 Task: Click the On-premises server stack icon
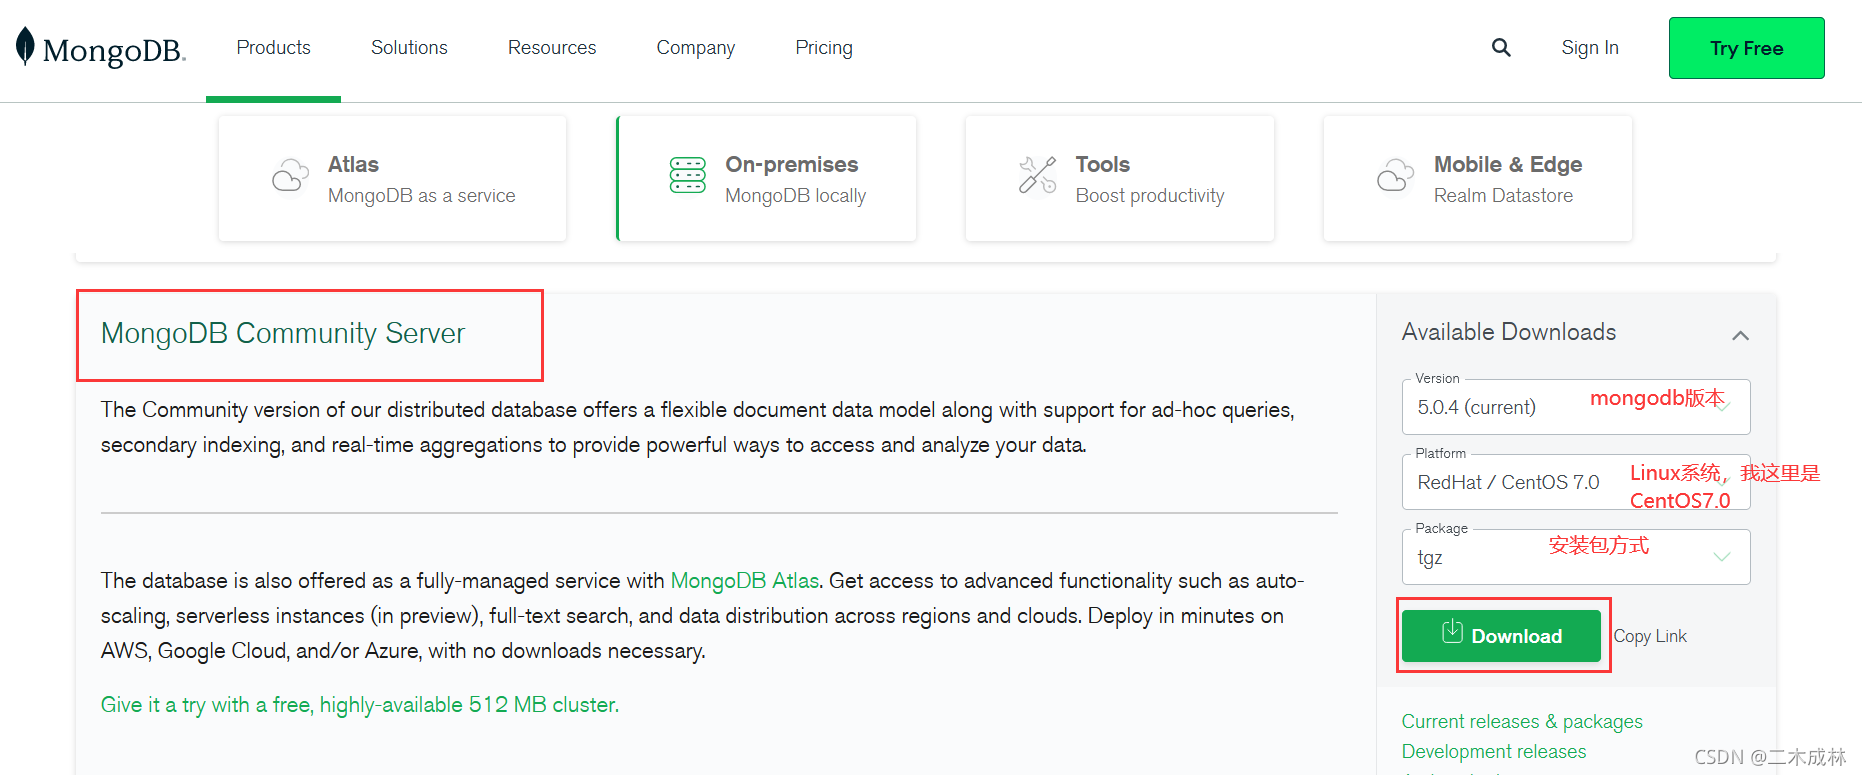click(x=688, y=176)
